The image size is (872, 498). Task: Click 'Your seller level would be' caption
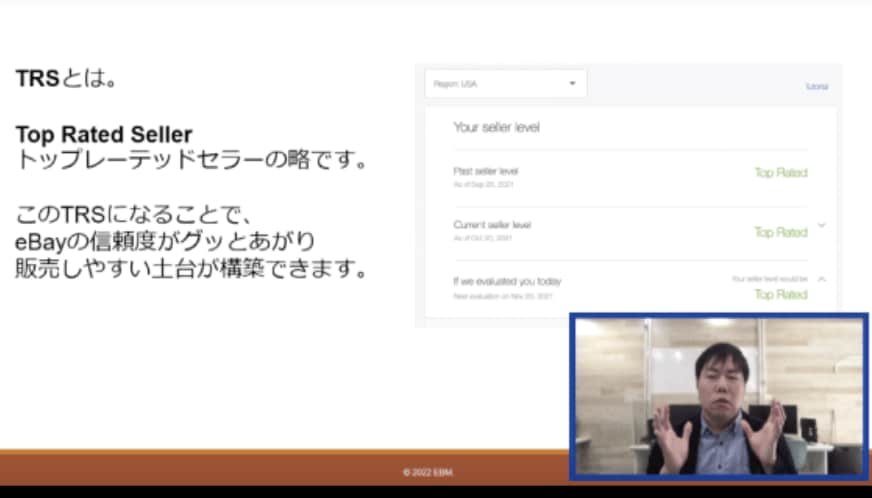770,279
